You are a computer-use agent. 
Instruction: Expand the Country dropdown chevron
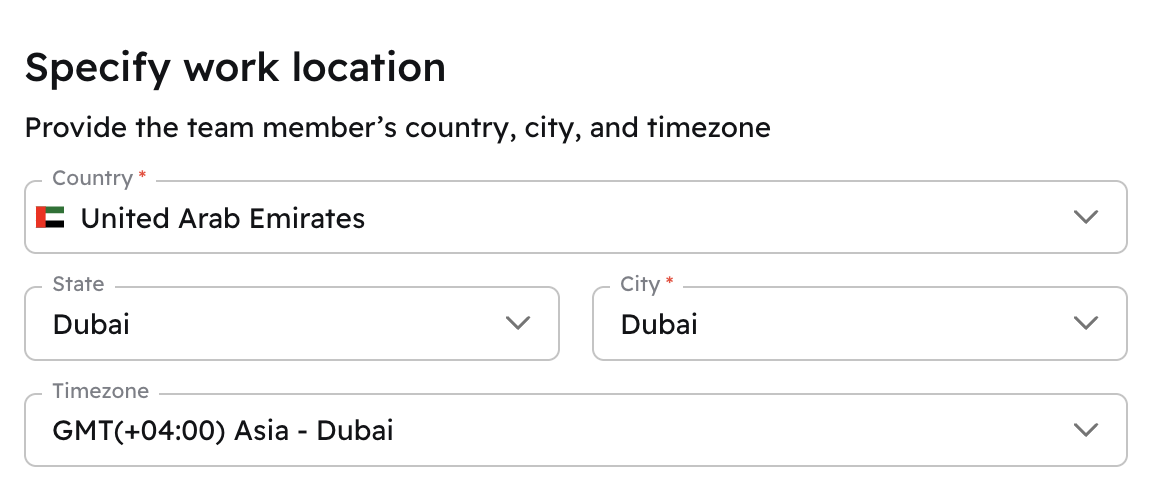coord(1085,217)
